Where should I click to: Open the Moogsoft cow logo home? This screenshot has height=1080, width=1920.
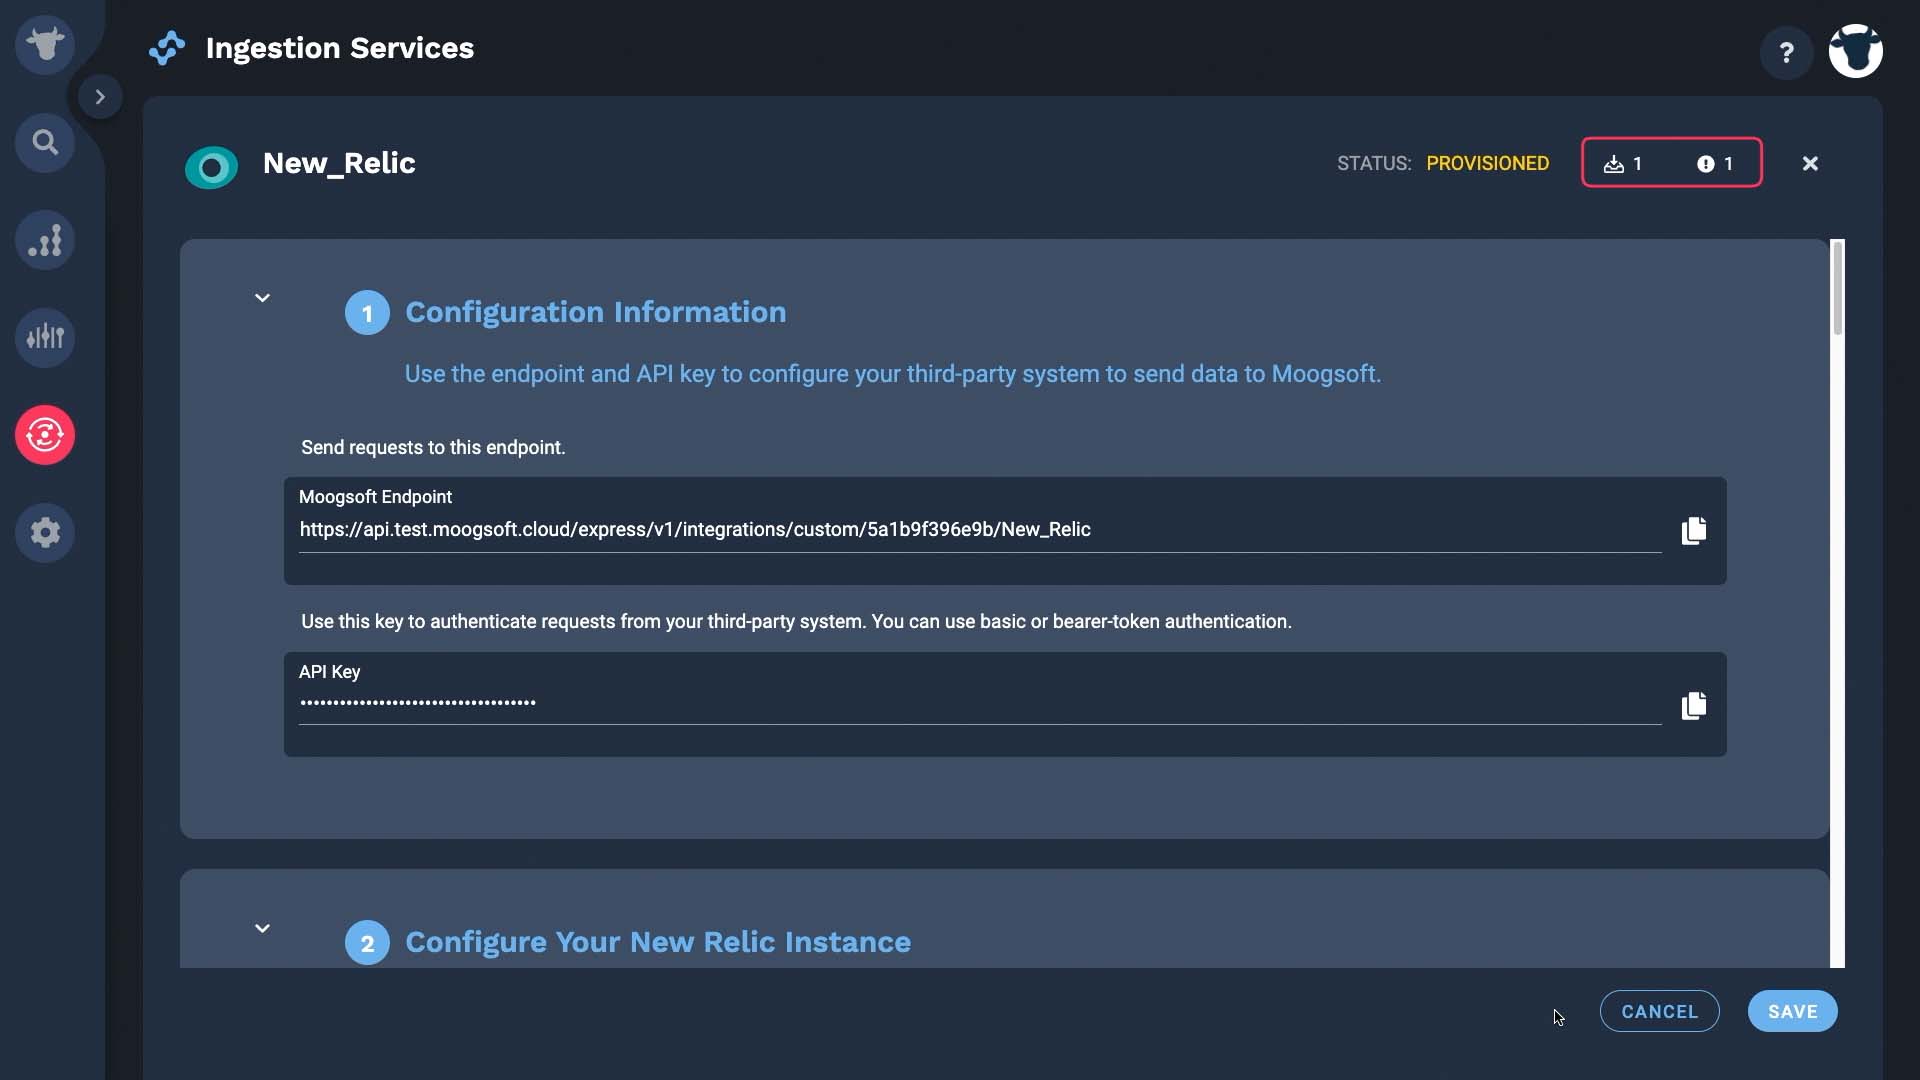pyautogui.click(x=45, y=45)
